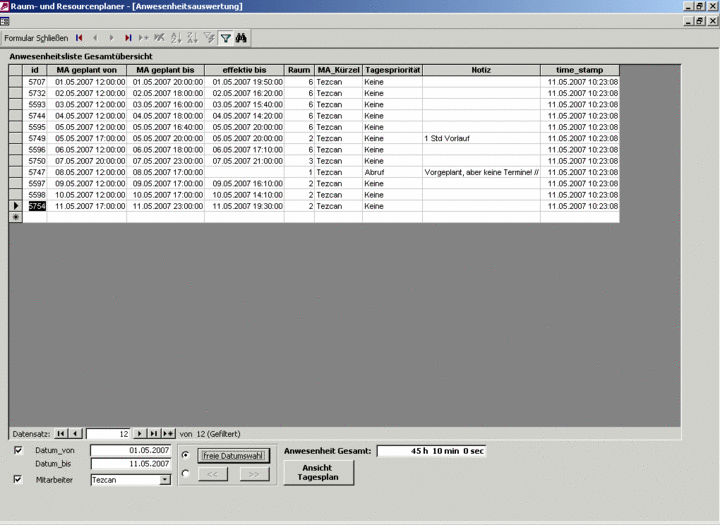Add new record in Datensatz navigator
This screenshot has width=720, height=525.
169,434
